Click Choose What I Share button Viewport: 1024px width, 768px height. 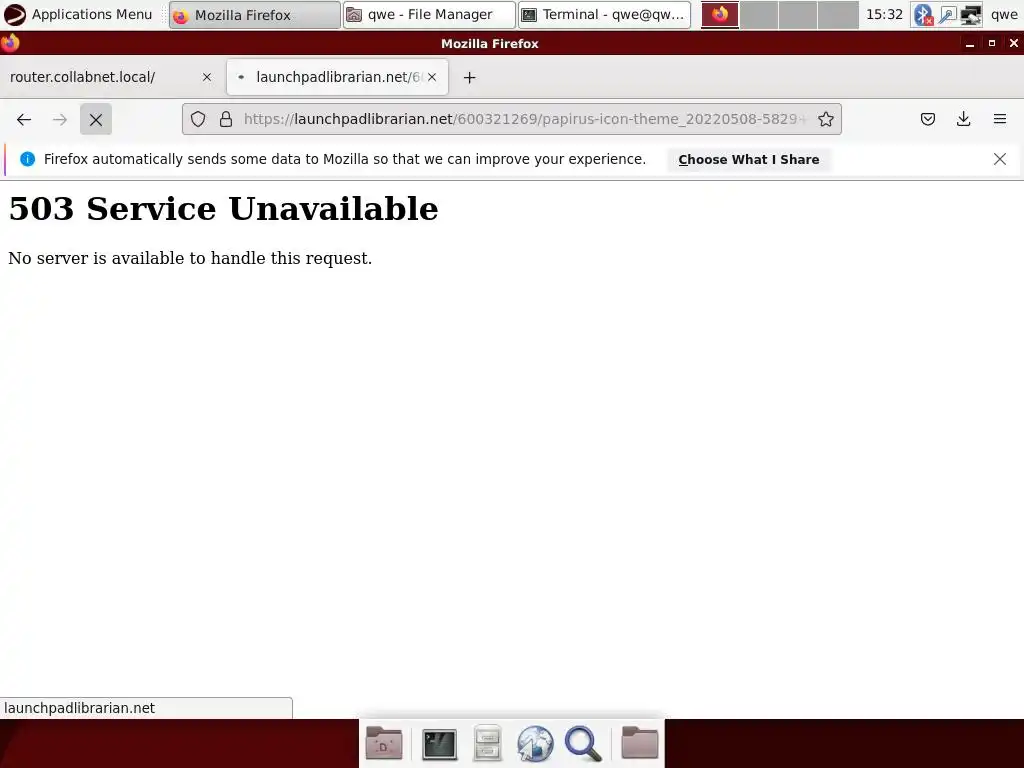[748, 160]
